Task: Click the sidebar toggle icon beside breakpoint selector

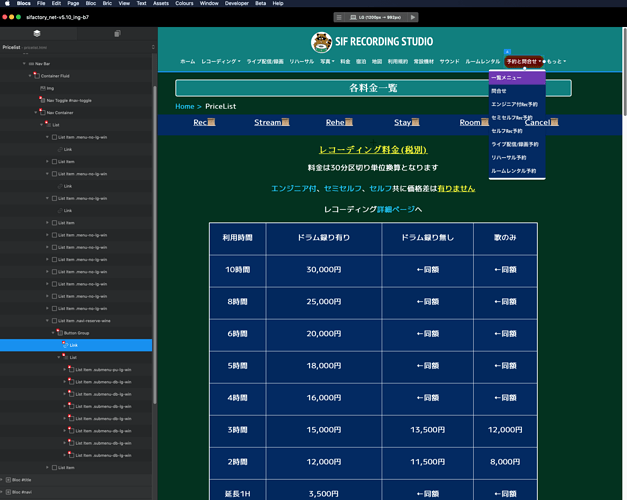Action: coord(338,17)
